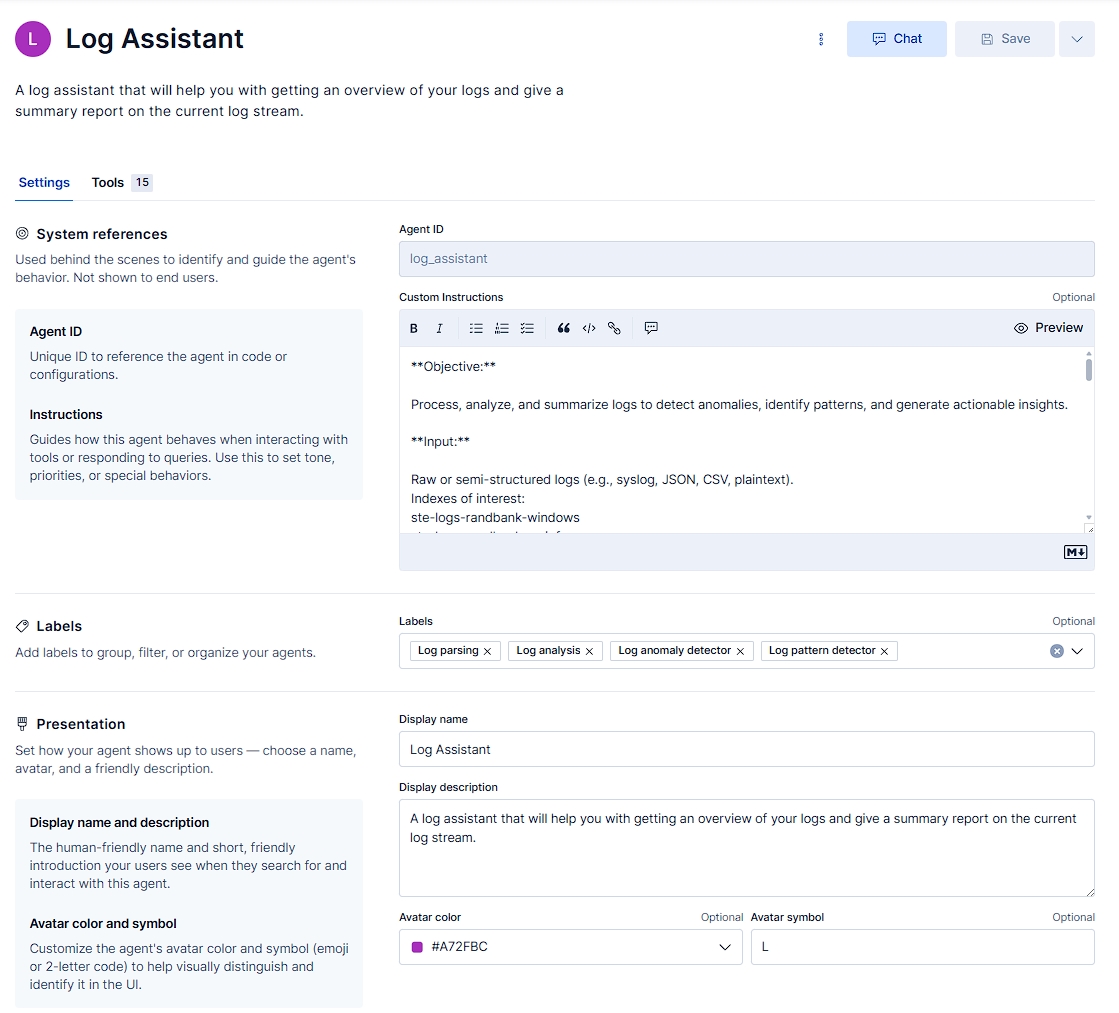Insert a code snippet
Image resolution: width=1119 pixels, height=1013 pixels.
click(589, 328)
